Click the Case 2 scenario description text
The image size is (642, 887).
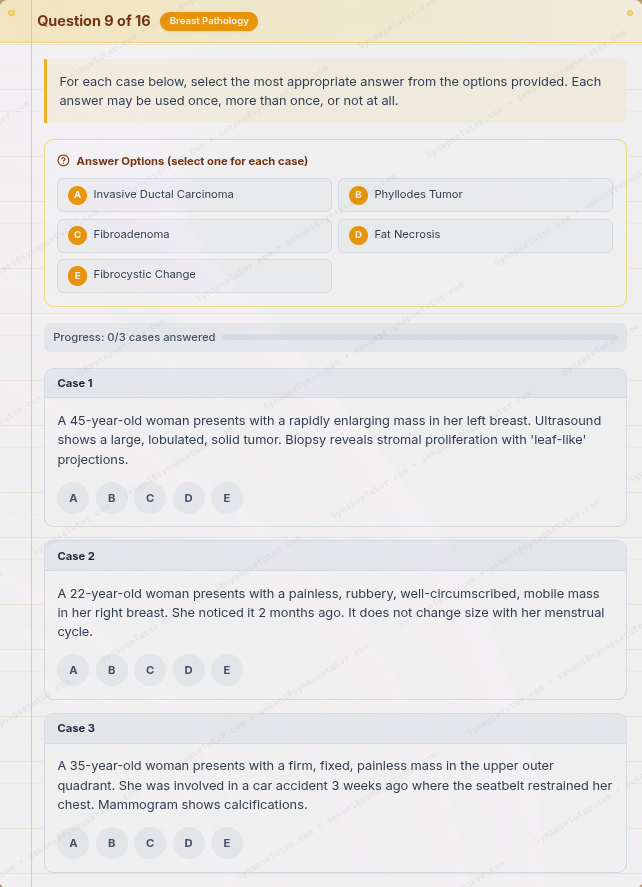pos(335,610)
